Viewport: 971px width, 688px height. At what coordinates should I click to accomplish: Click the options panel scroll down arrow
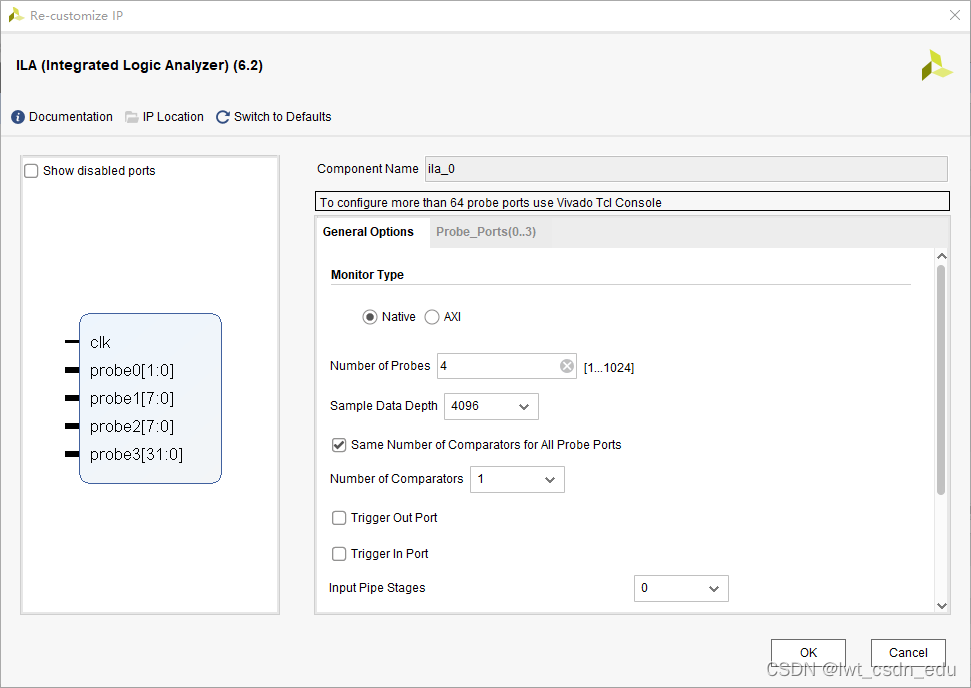click(x=942, y=606)
